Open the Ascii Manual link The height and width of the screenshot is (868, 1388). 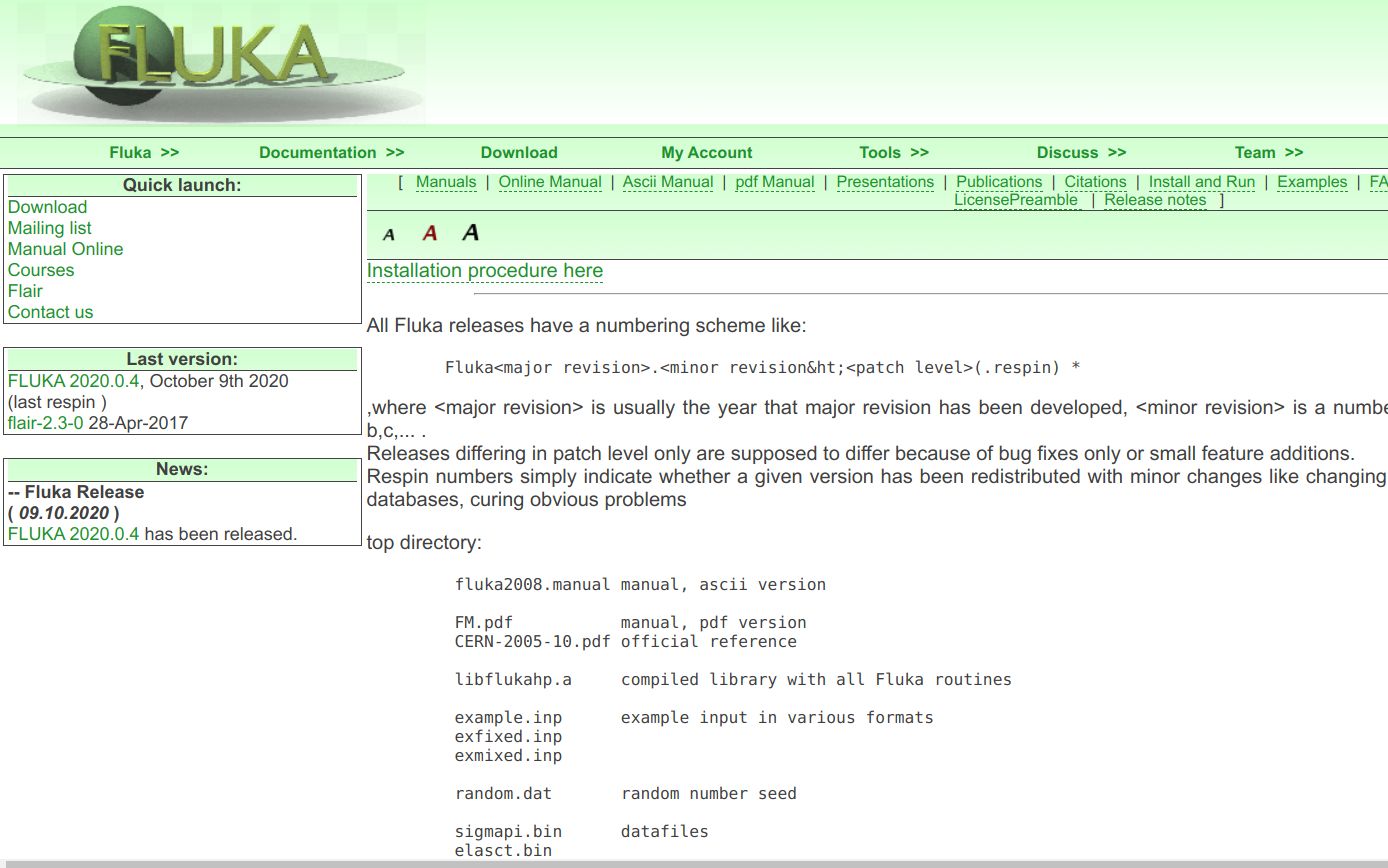click(668, 182)
